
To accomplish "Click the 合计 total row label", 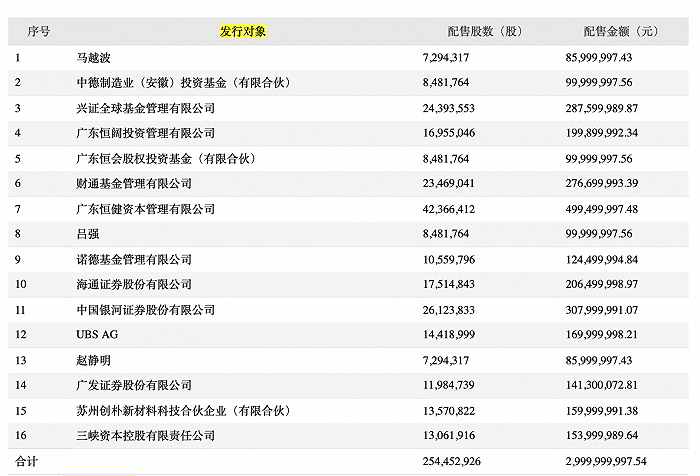I will (27, 461).
